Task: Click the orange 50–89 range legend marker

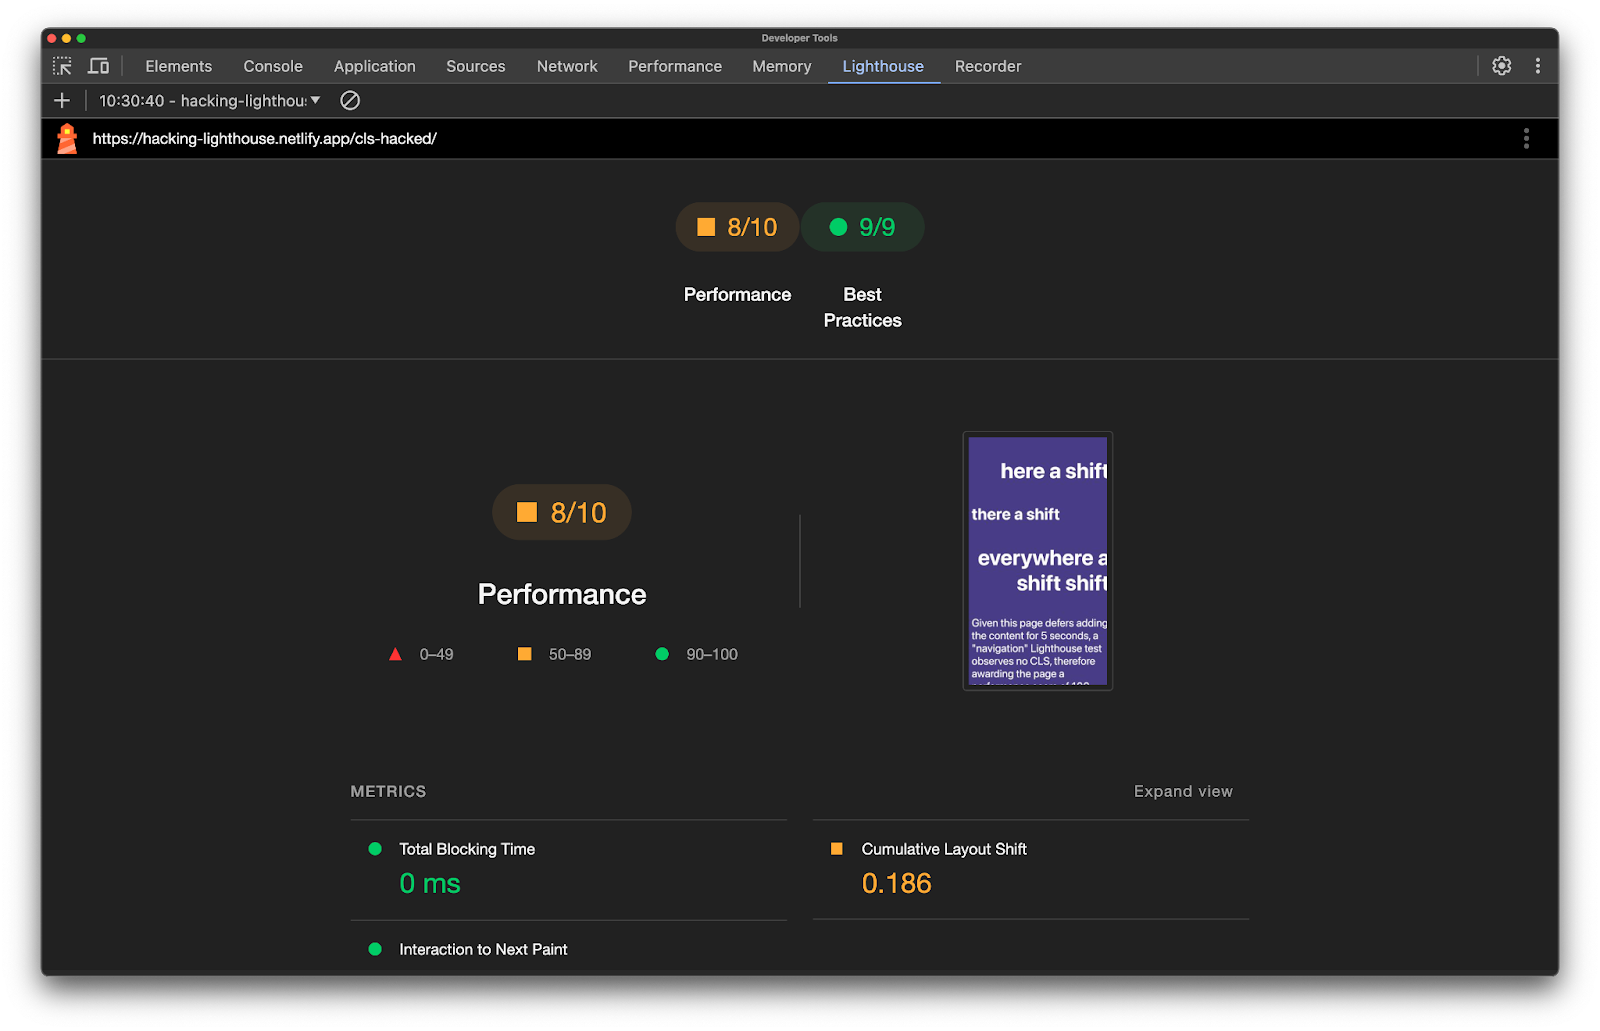Action: point(524,653)
